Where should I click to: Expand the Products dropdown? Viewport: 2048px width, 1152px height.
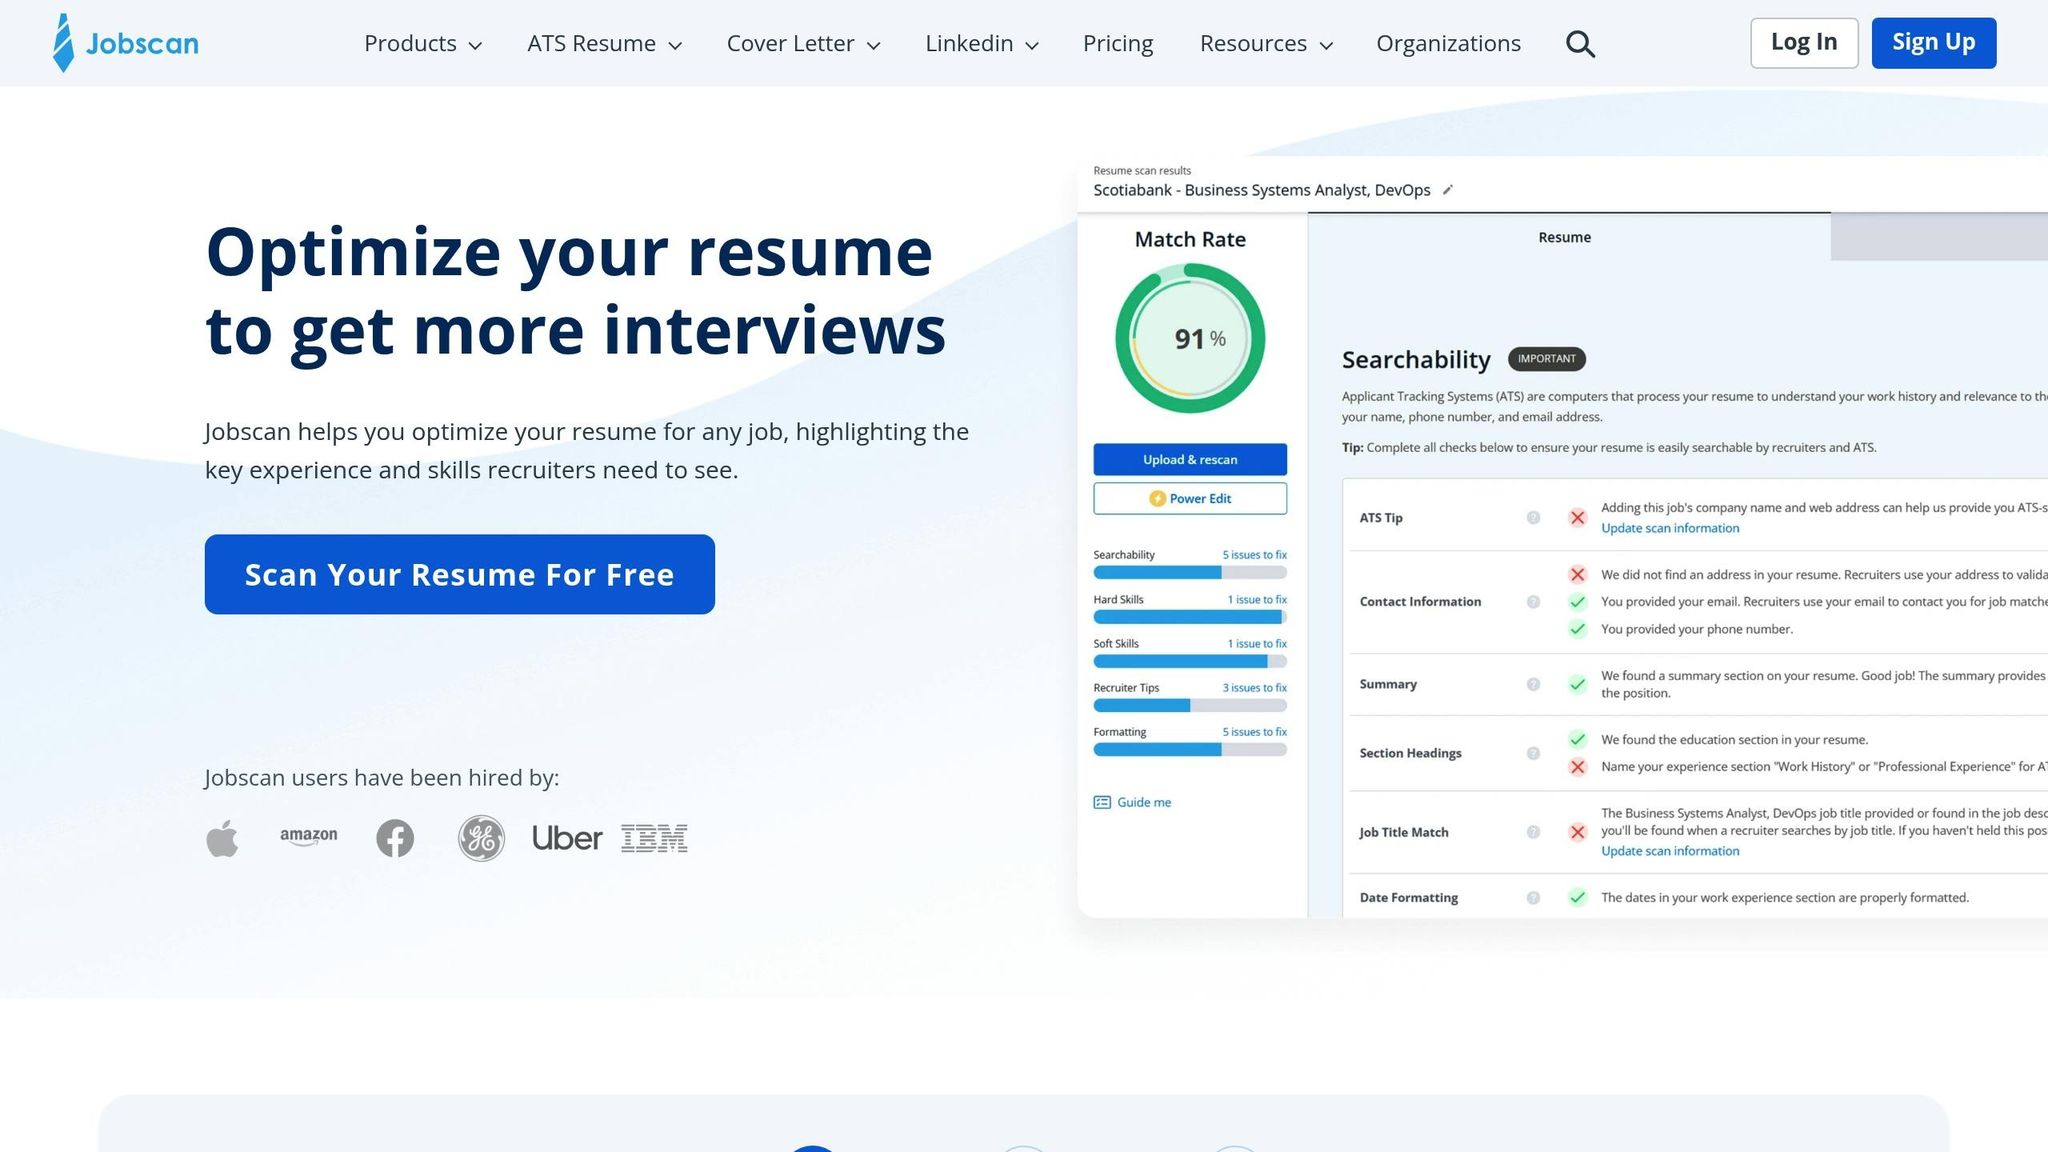[422, 43]
